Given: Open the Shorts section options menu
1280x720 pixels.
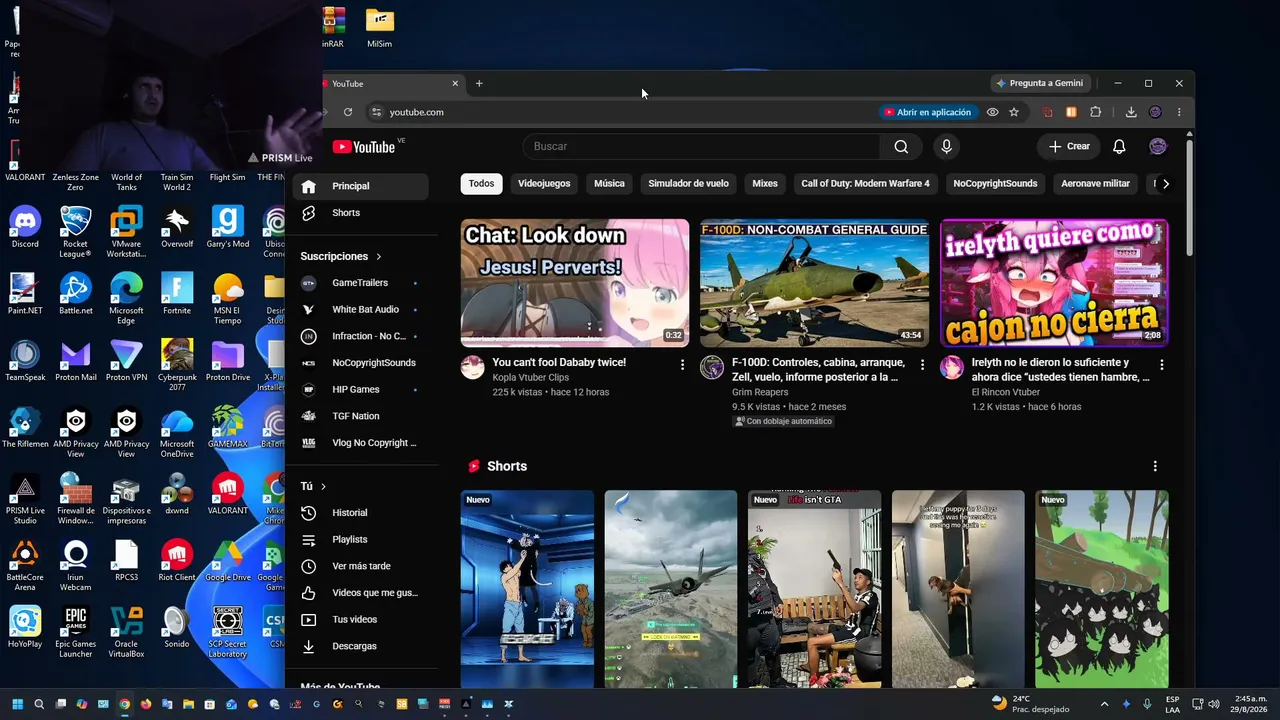Looking at the screenshot, I should [x=1155, y=466].
